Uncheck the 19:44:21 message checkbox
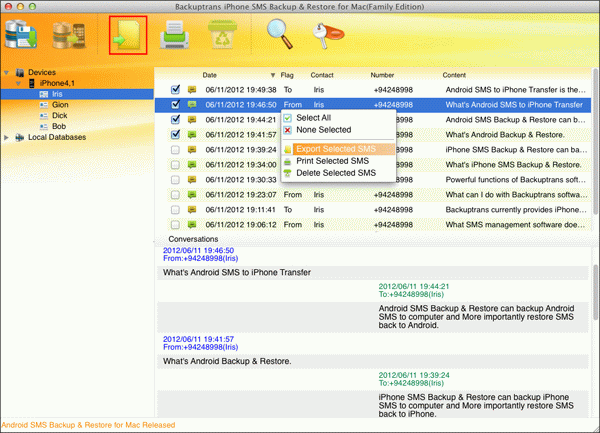This screenshot has width=600, height=433. point(175,119)
